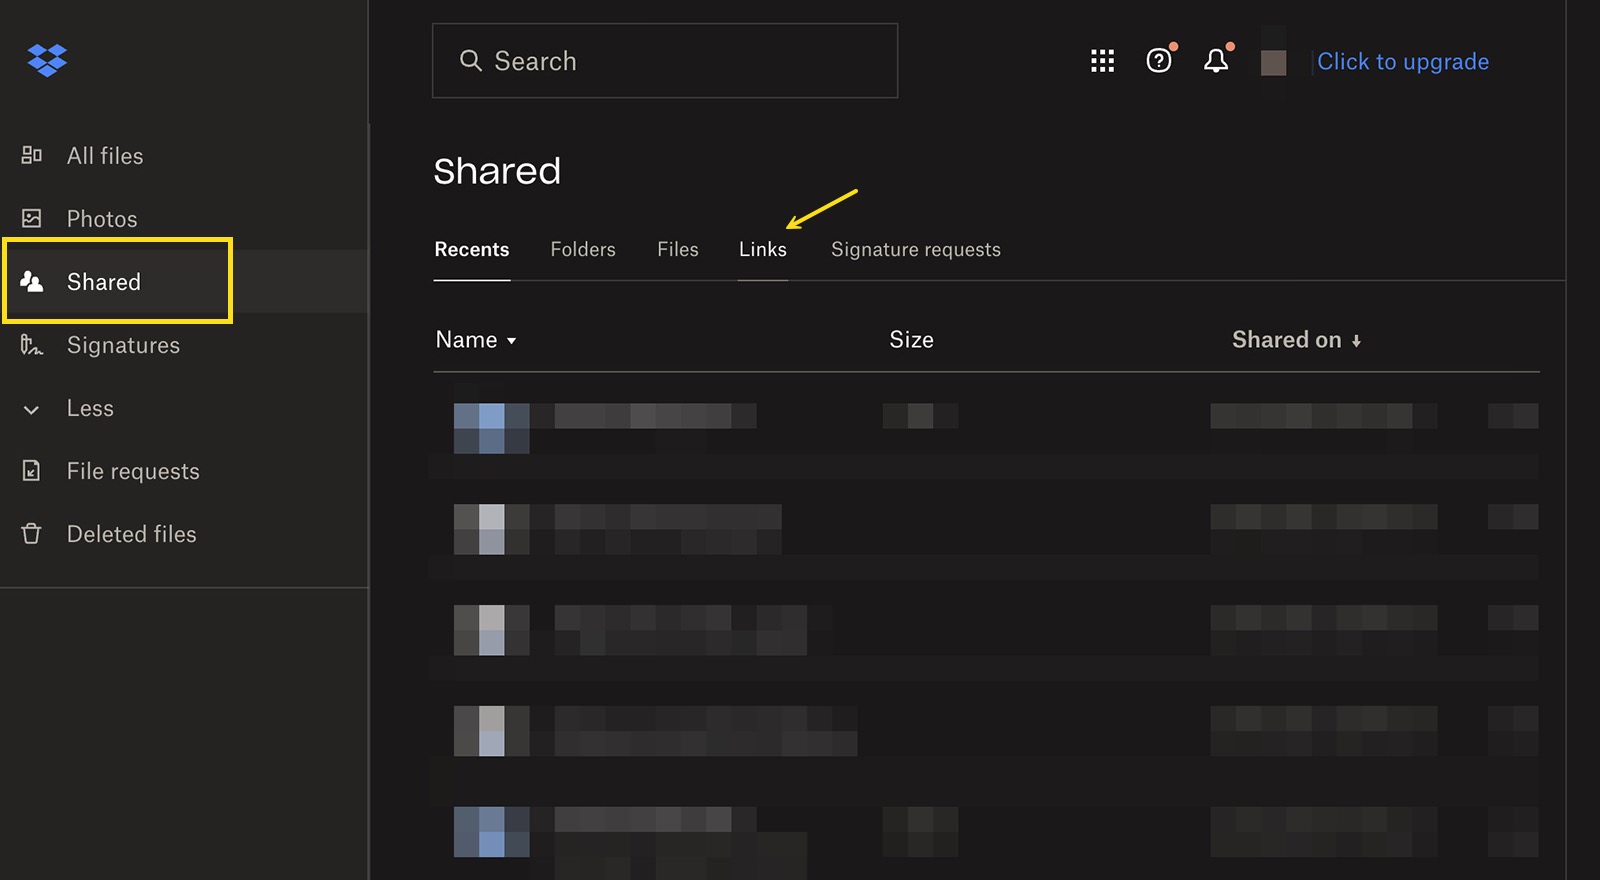1600x880 pixels.
Task: Open the help question mark menu
Action: coord(1159,61)
